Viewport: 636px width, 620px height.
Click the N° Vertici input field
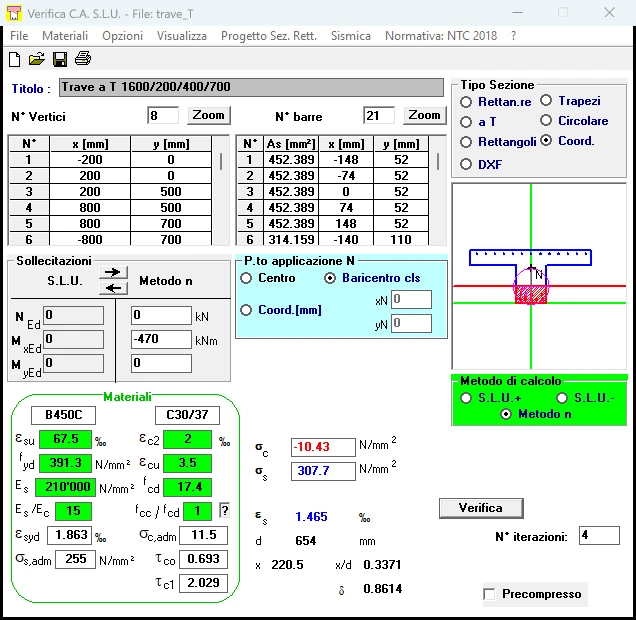[163, 116]
